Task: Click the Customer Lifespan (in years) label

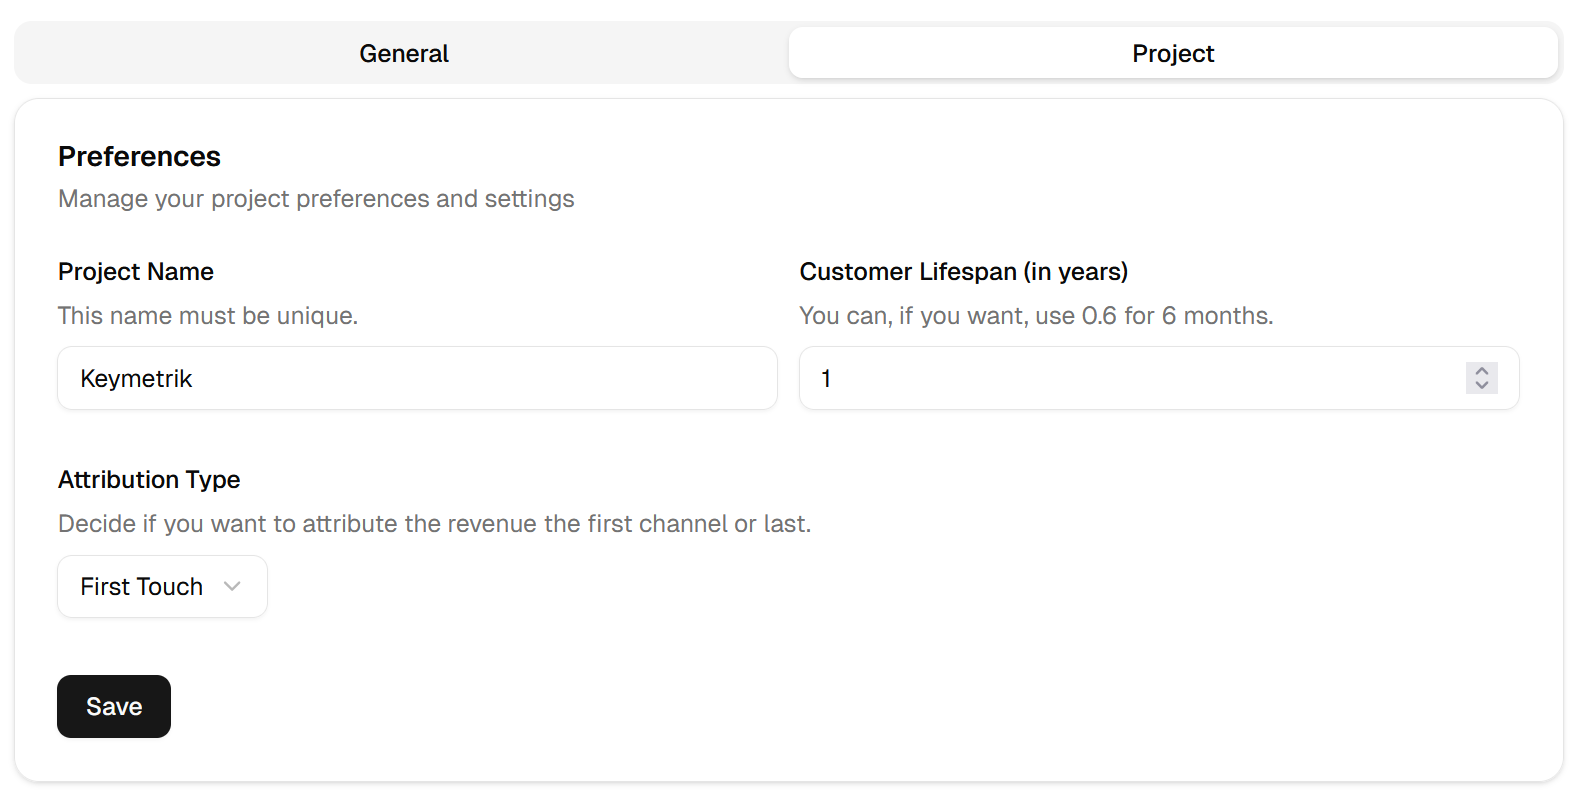Action: [x=963, y=272]
